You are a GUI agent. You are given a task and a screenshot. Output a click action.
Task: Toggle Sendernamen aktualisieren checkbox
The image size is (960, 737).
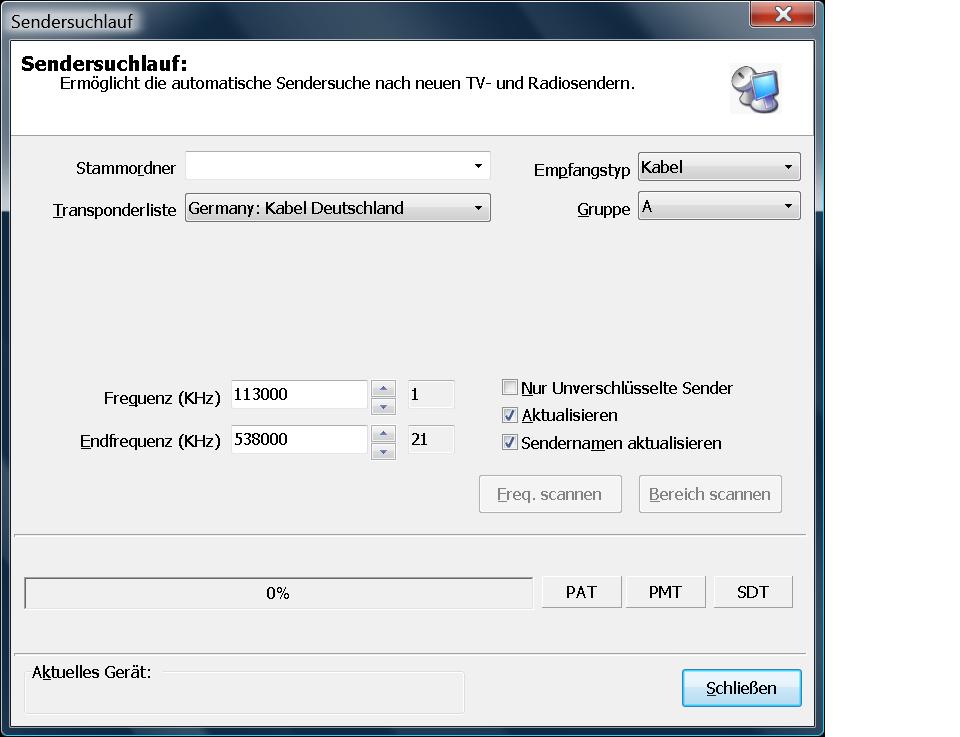[510, 442]
